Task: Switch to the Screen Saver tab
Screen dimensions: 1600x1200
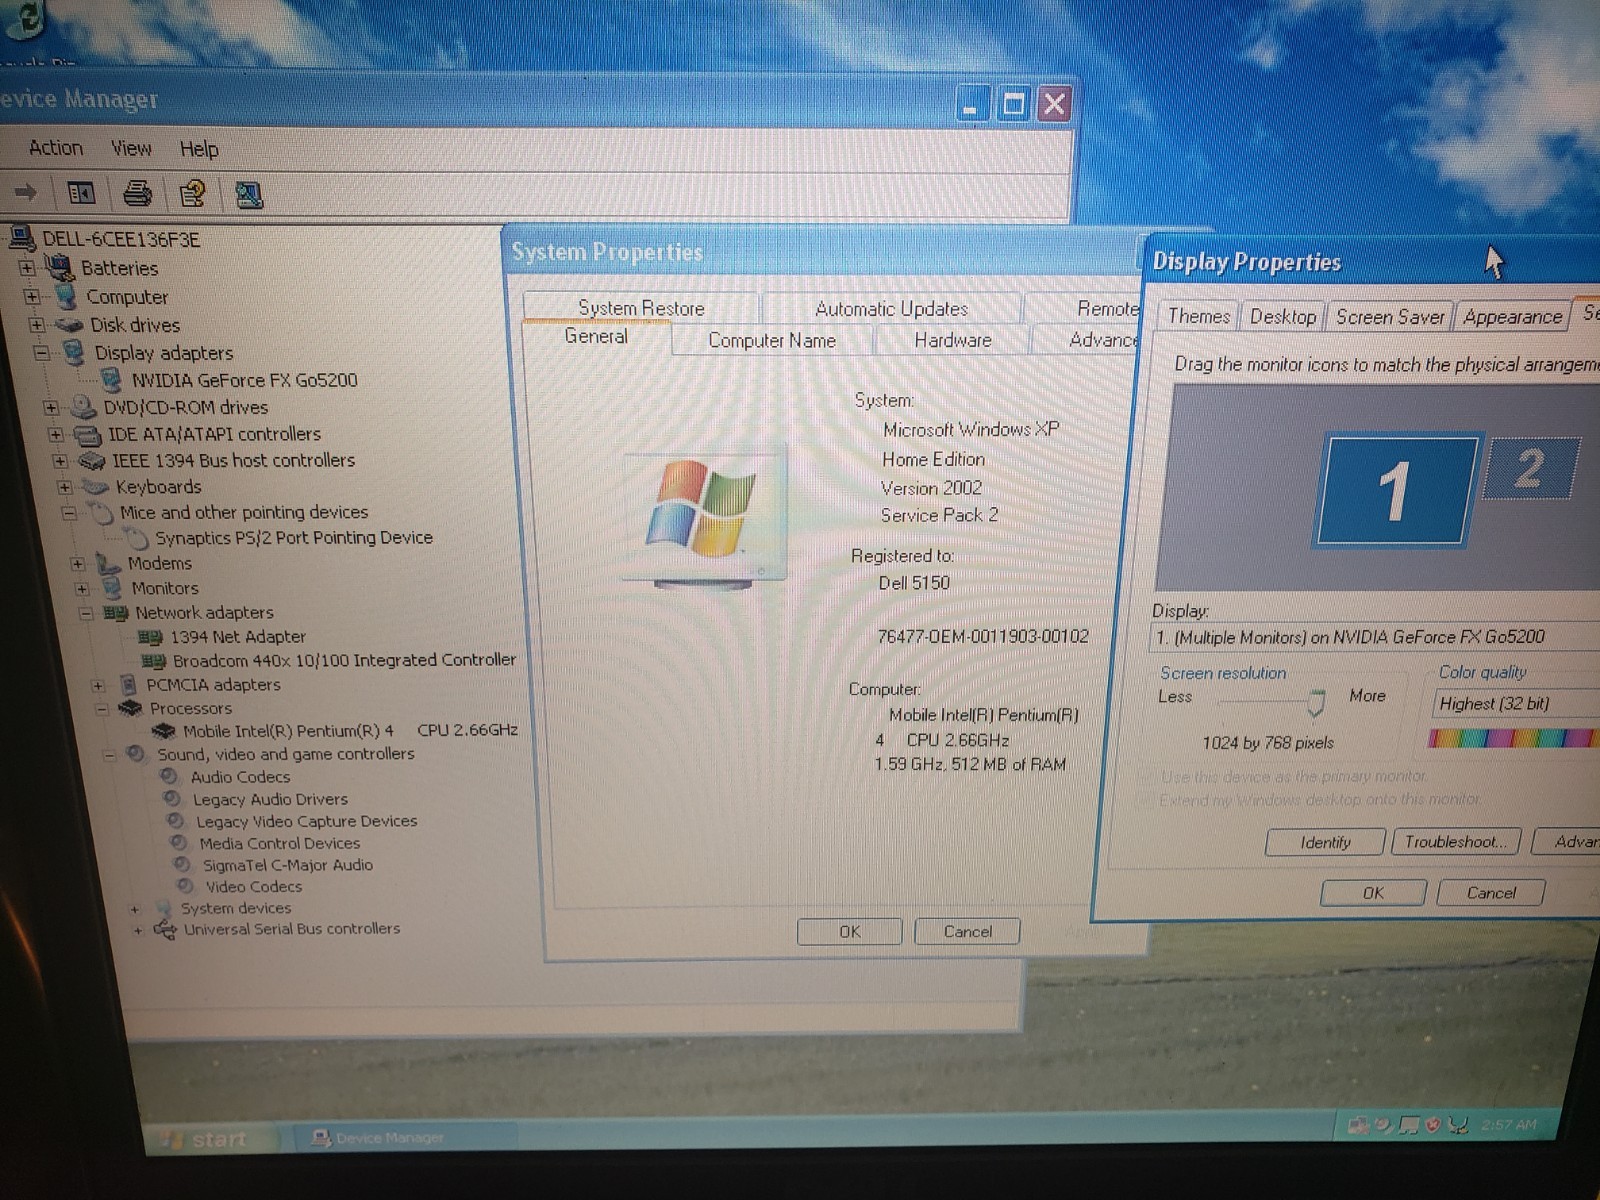Action: click(1390, 317)
